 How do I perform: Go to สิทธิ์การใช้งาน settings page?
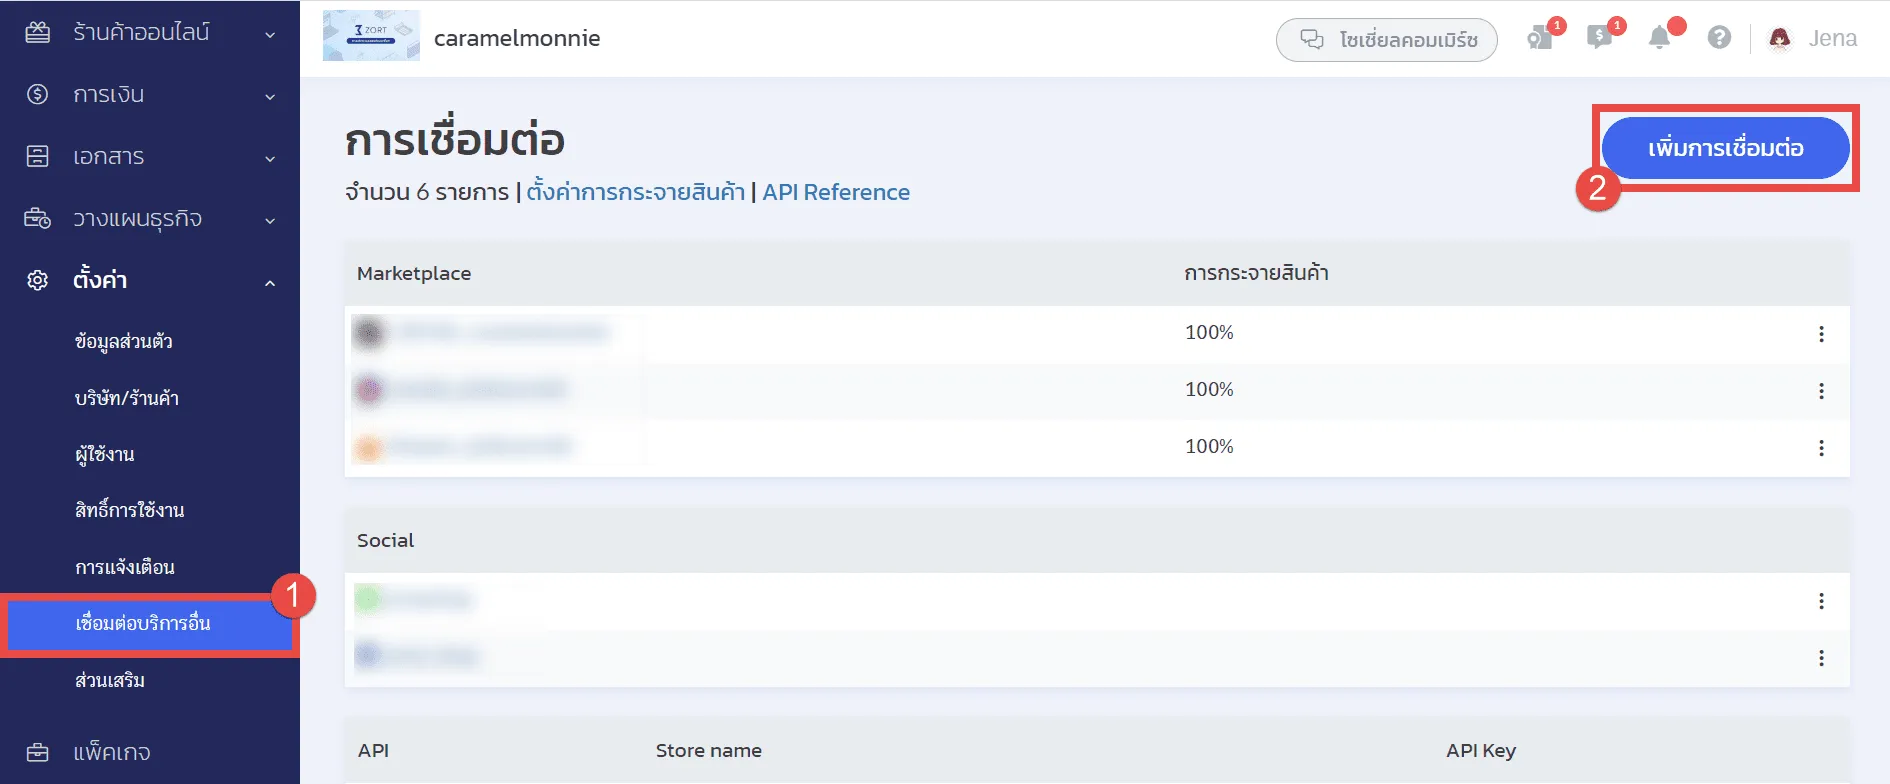[130, 511]
